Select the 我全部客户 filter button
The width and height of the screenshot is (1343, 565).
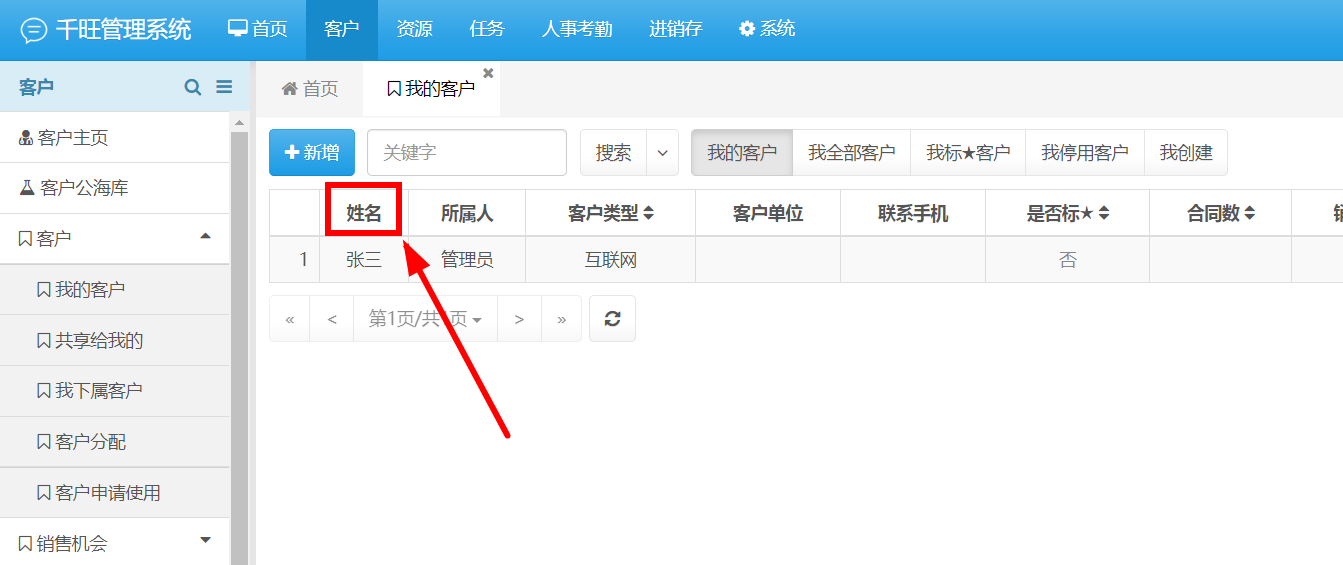pyautogui.click(x=851, y=152)
